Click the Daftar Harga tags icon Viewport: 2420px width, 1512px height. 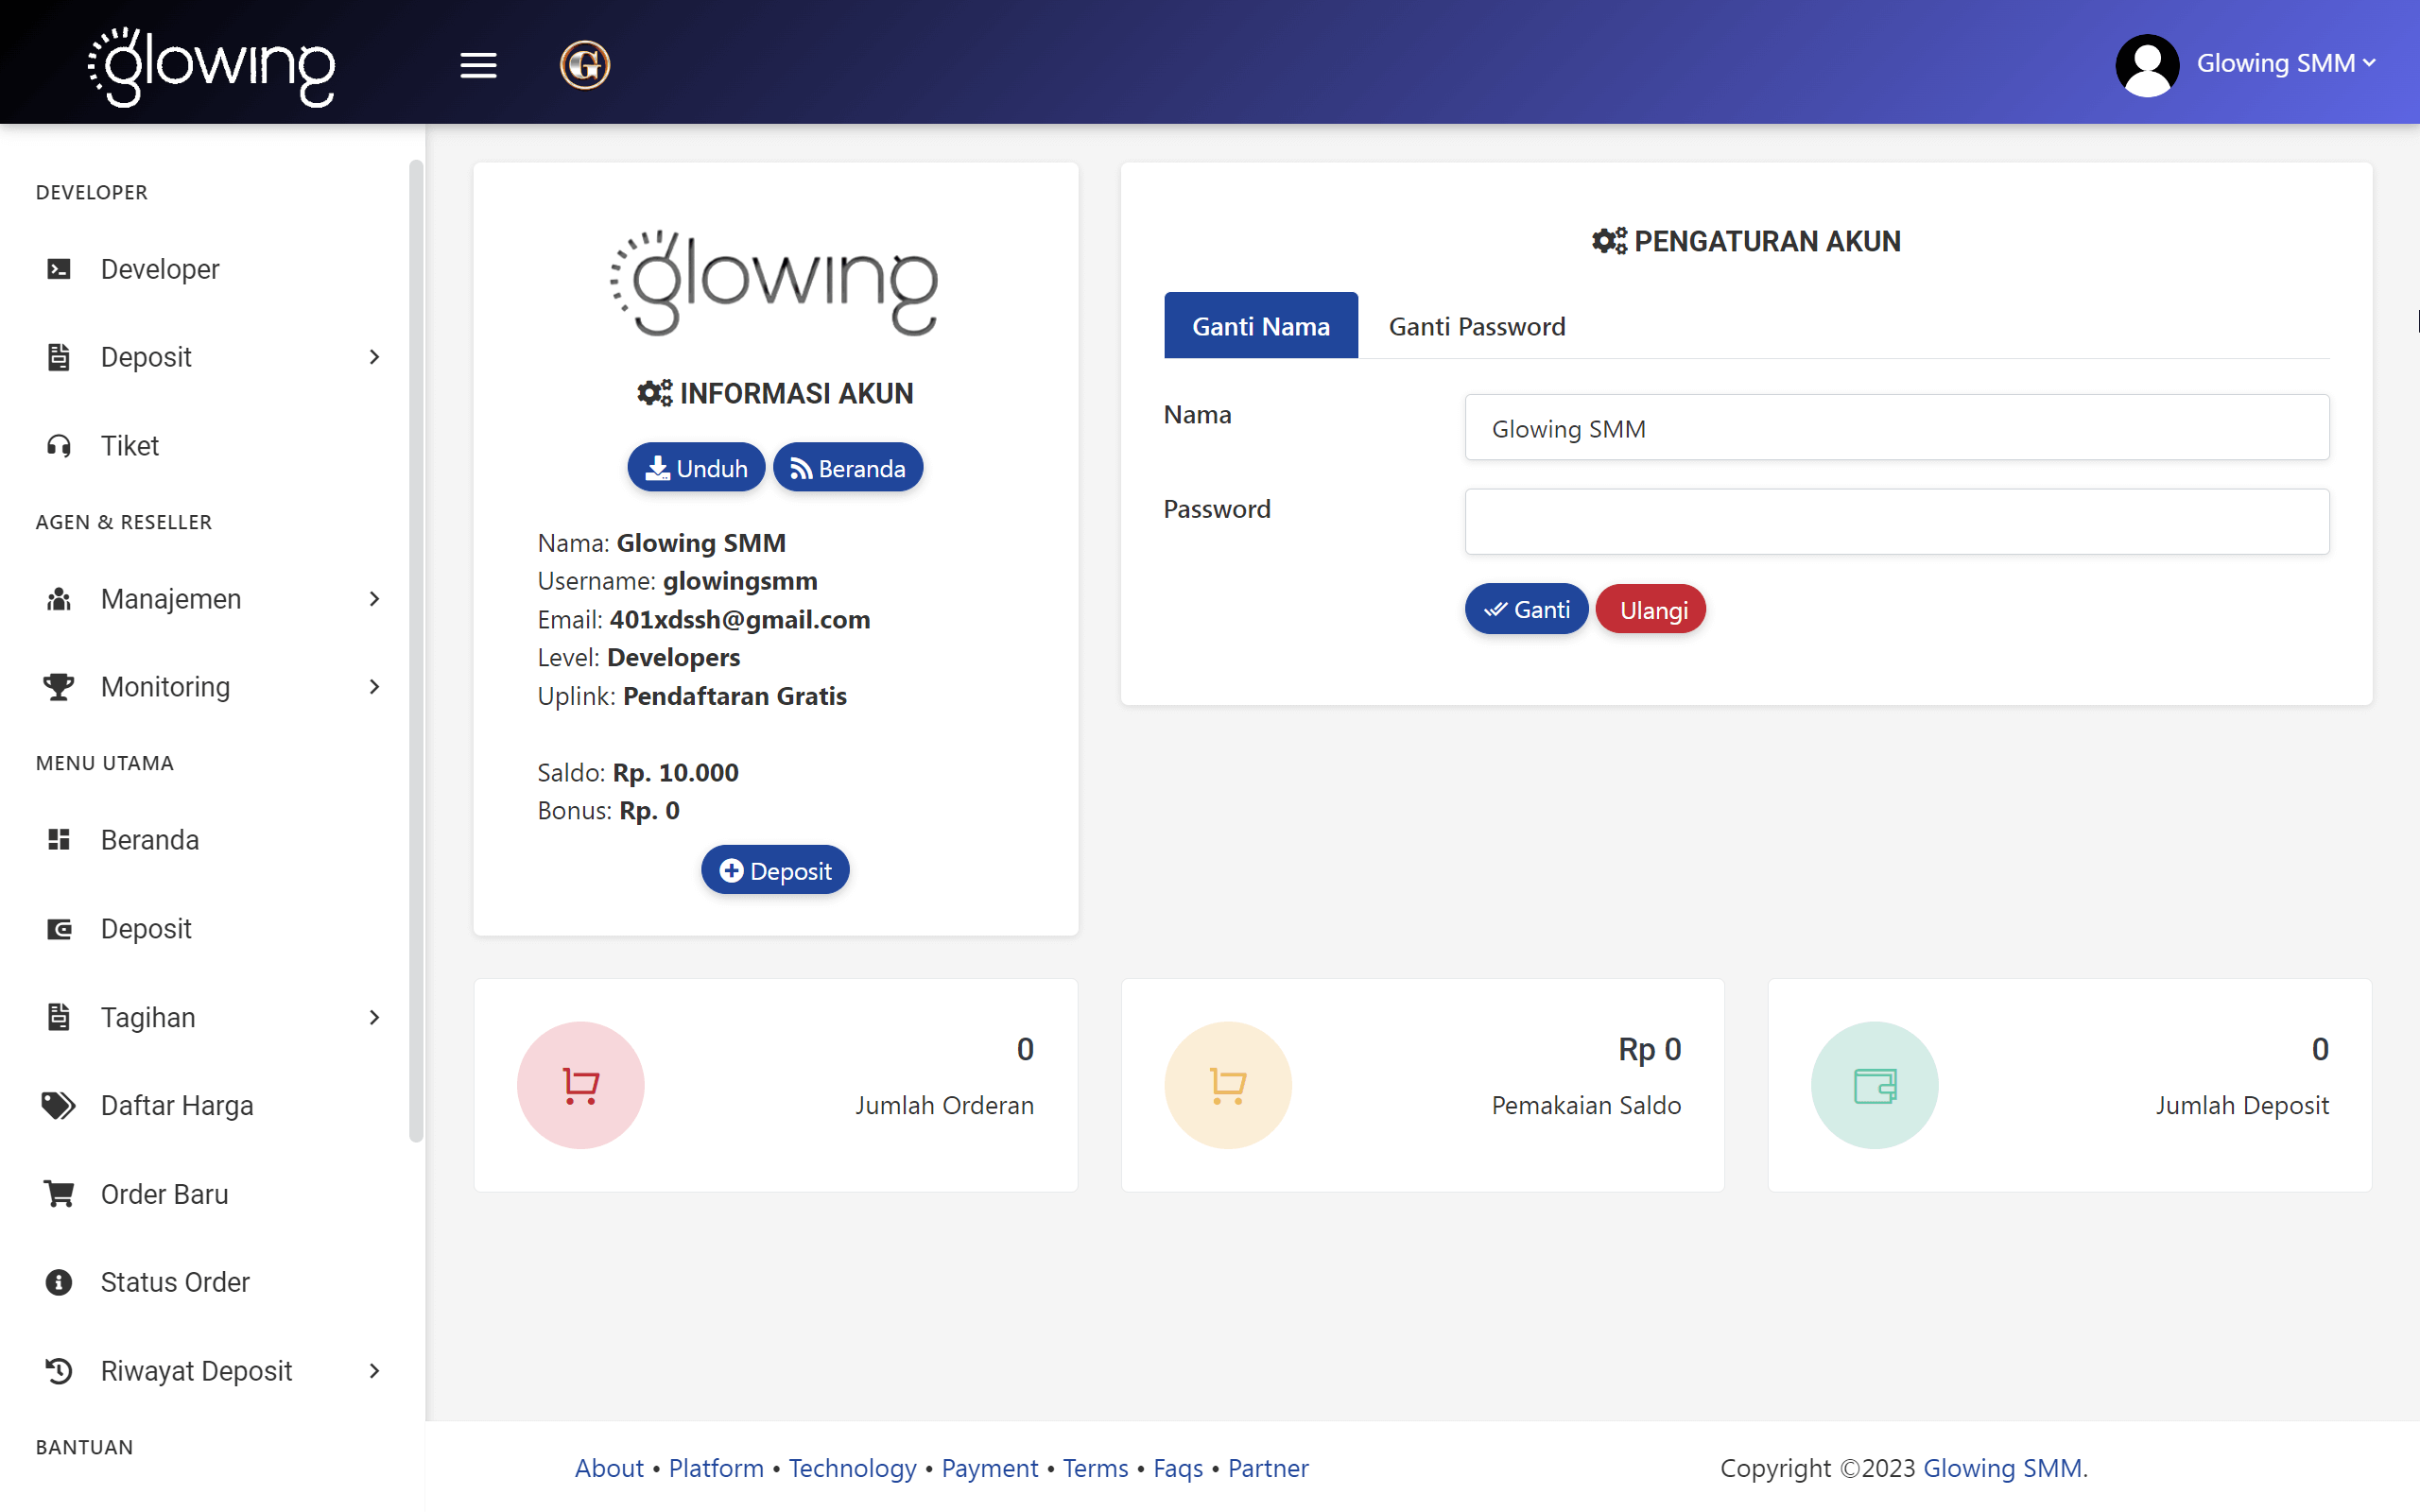pos(57,1105)
